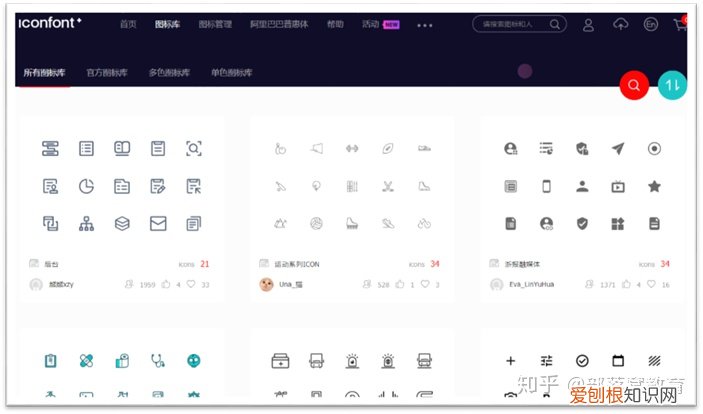Open the 浙报融媒体 library title
The image size is (703, 414).
[522, 264]
